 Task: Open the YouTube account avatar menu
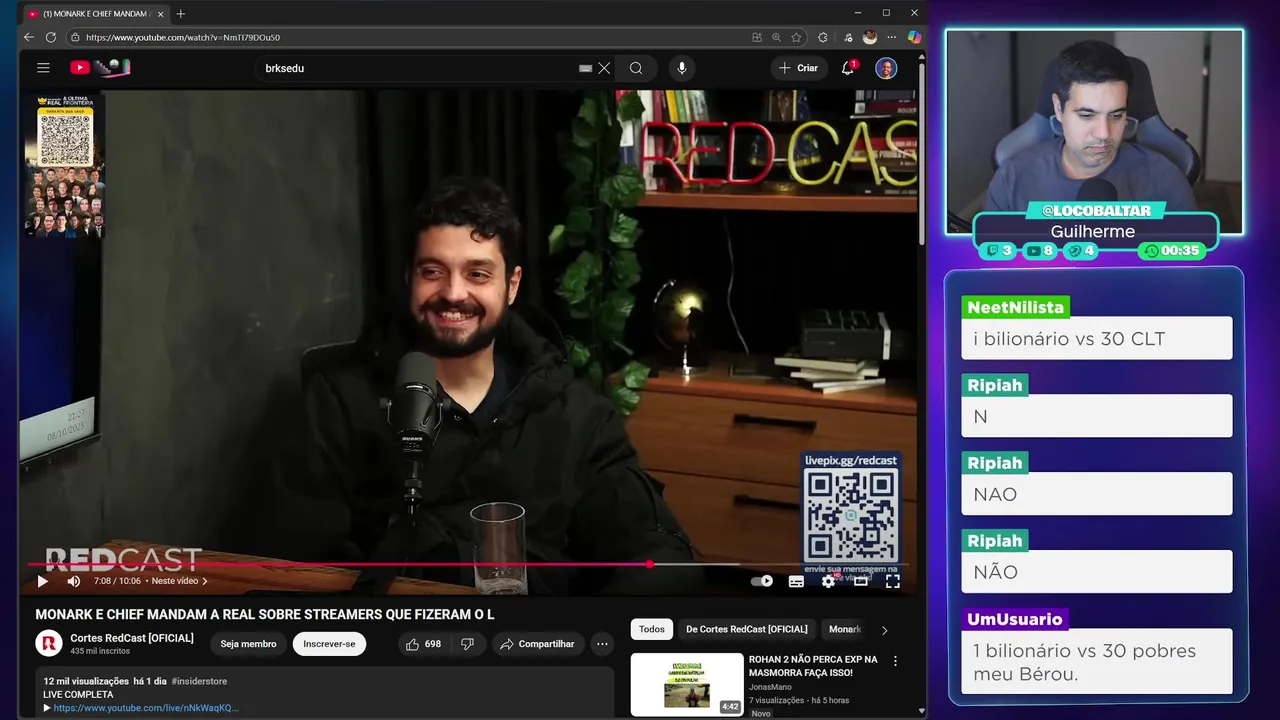point(886,68)
